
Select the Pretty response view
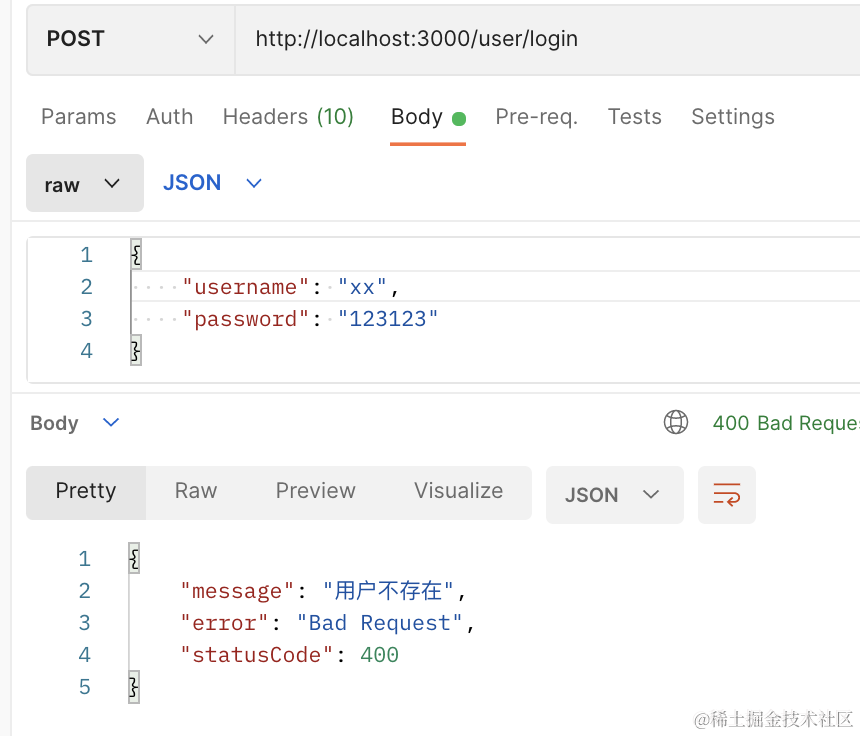pos(86,491)
